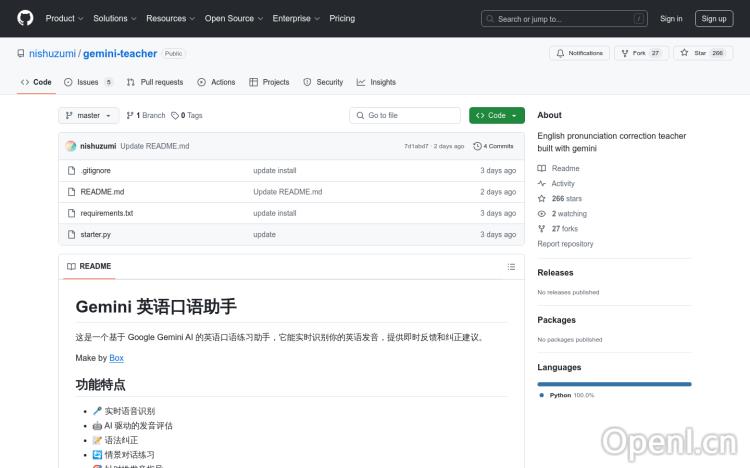Open the Pull requests tab
The width and height of the screenshot is (750, 468).
click(155, 82)
